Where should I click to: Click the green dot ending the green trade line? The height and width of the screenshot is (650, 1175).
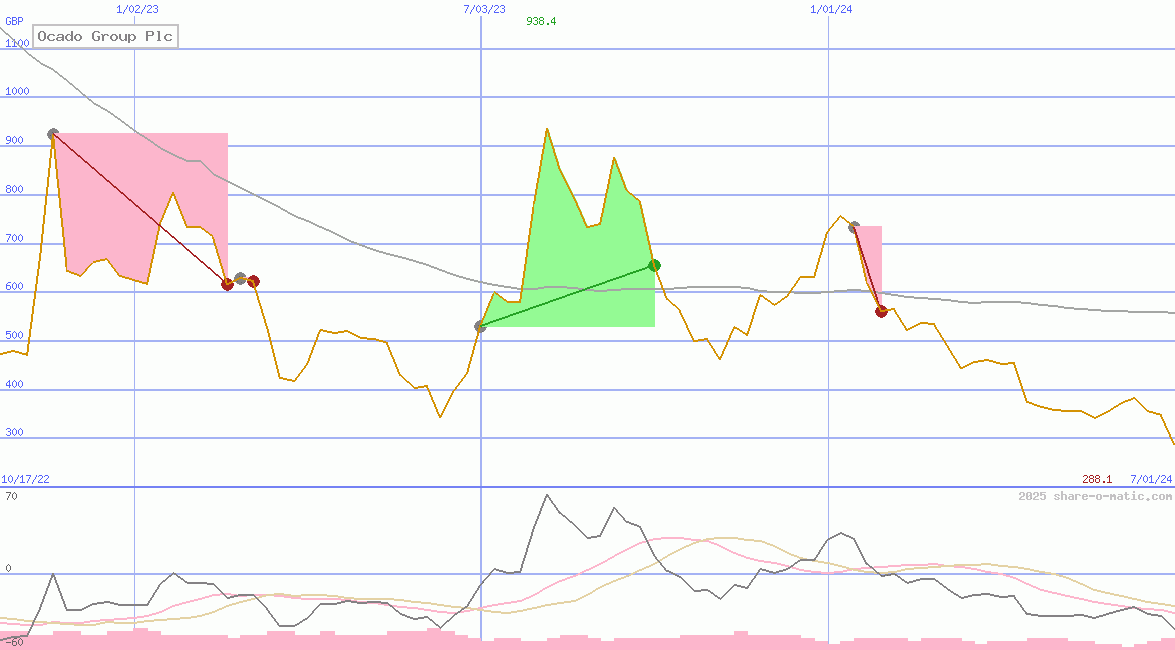click(x=654, y=265)
